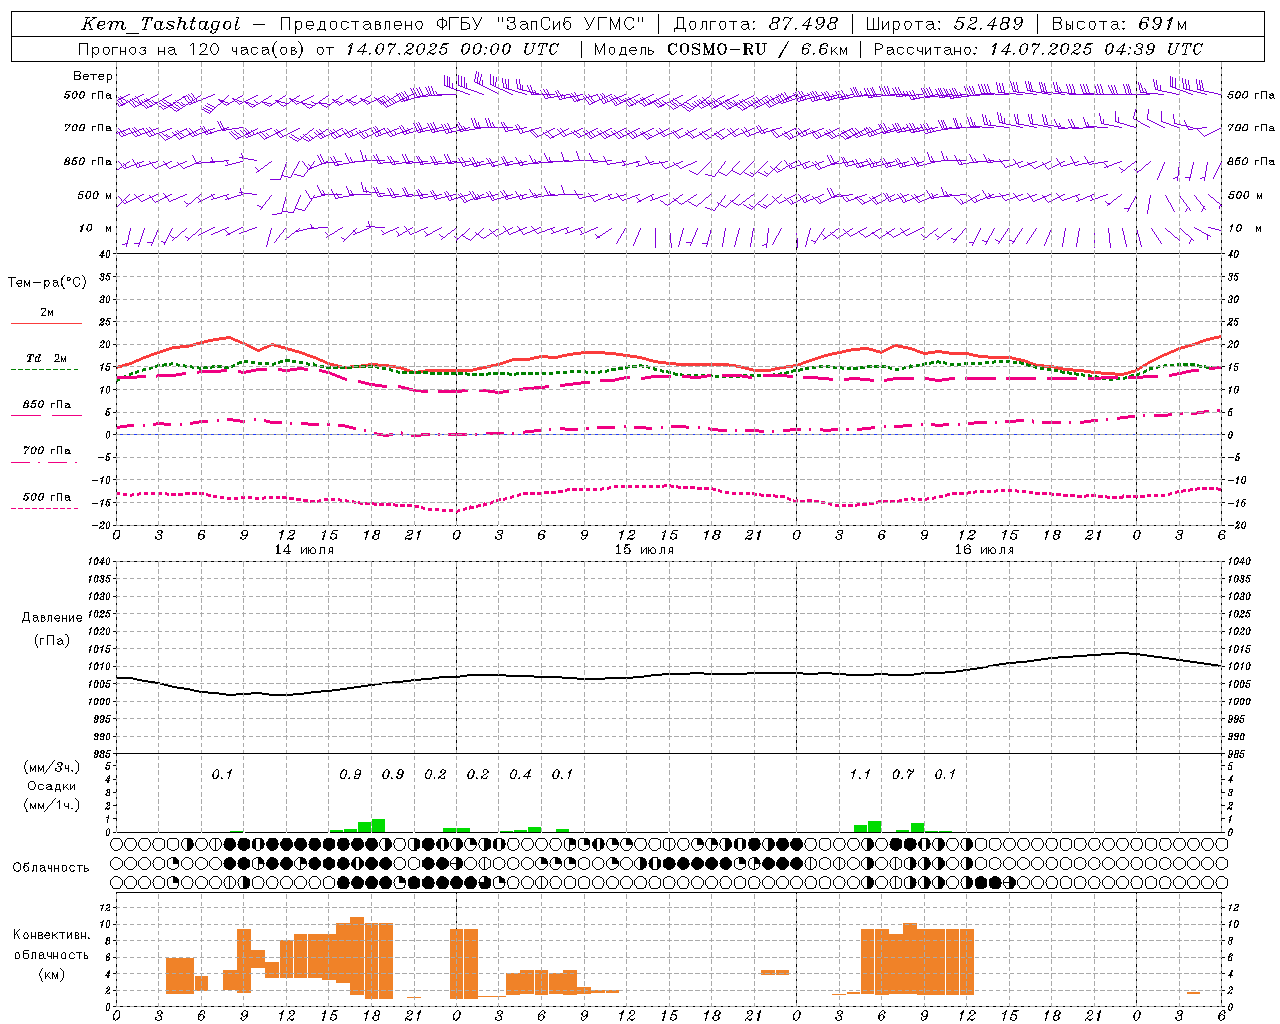
Task: Select the elevation text Высота: 691м
Action: [1119, 24]
